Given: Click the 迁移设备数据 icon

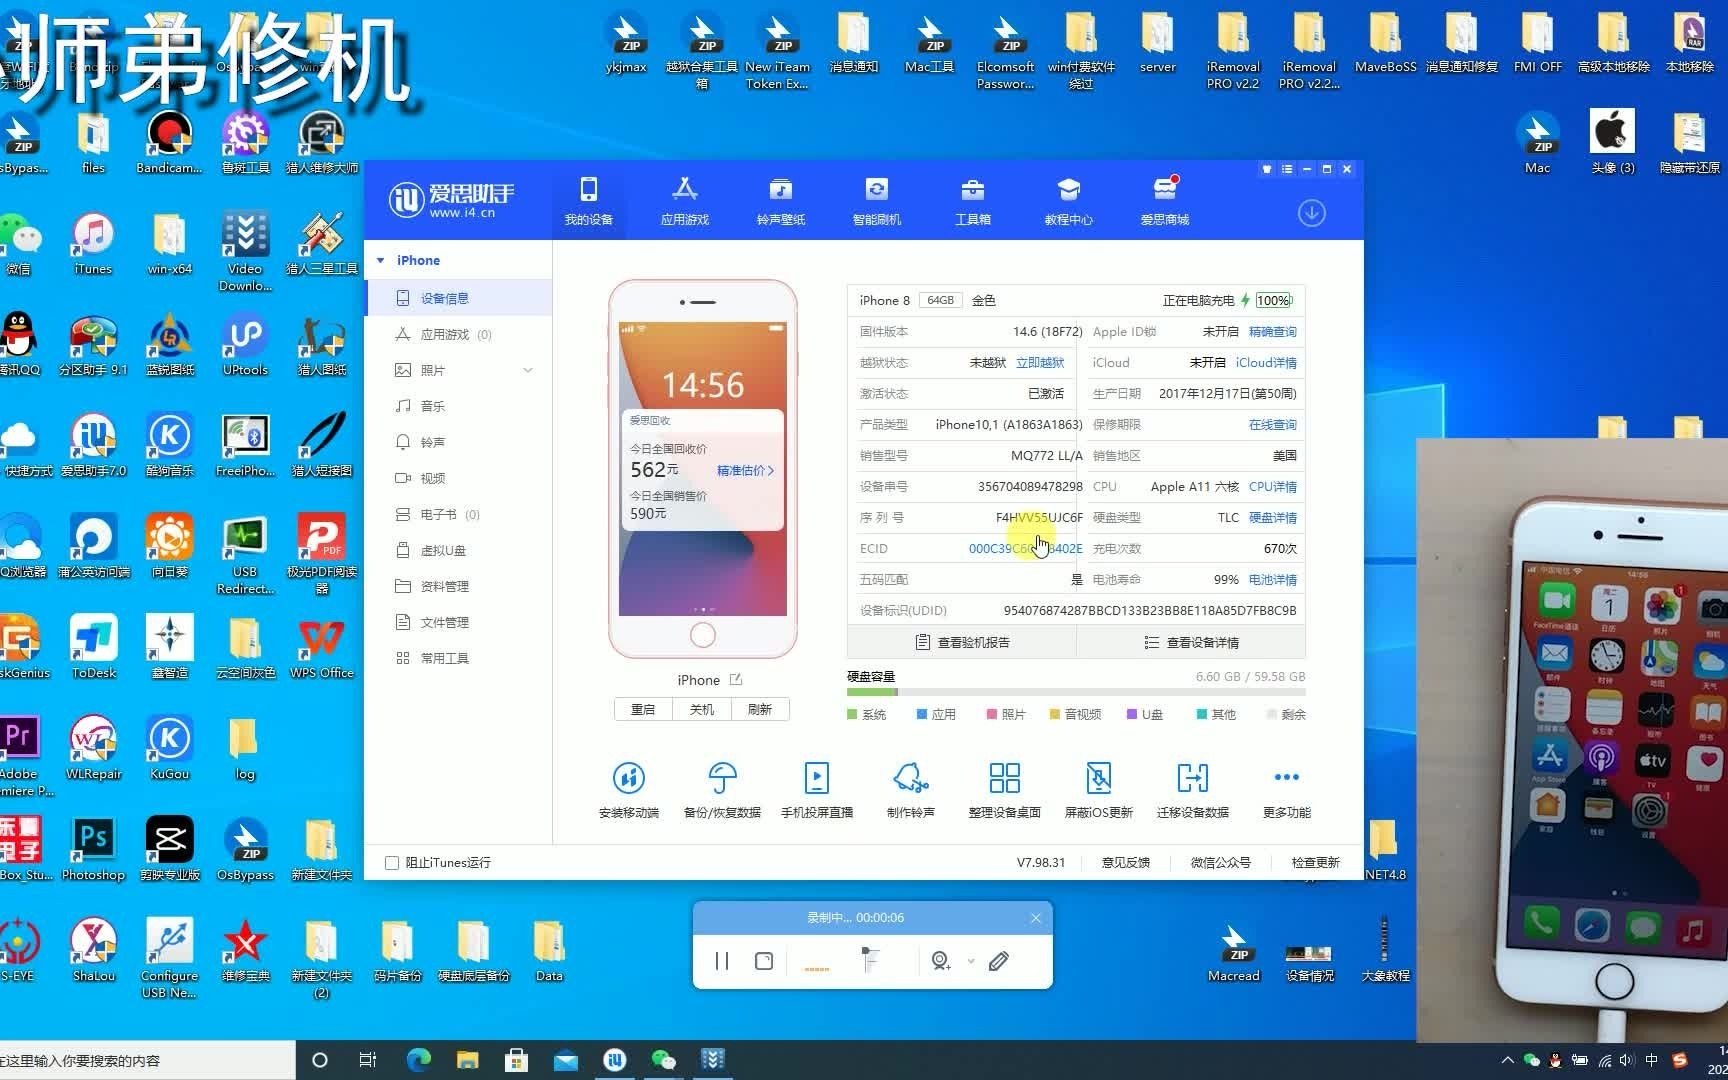Looking at the screenshot, I should [1192, 777].
